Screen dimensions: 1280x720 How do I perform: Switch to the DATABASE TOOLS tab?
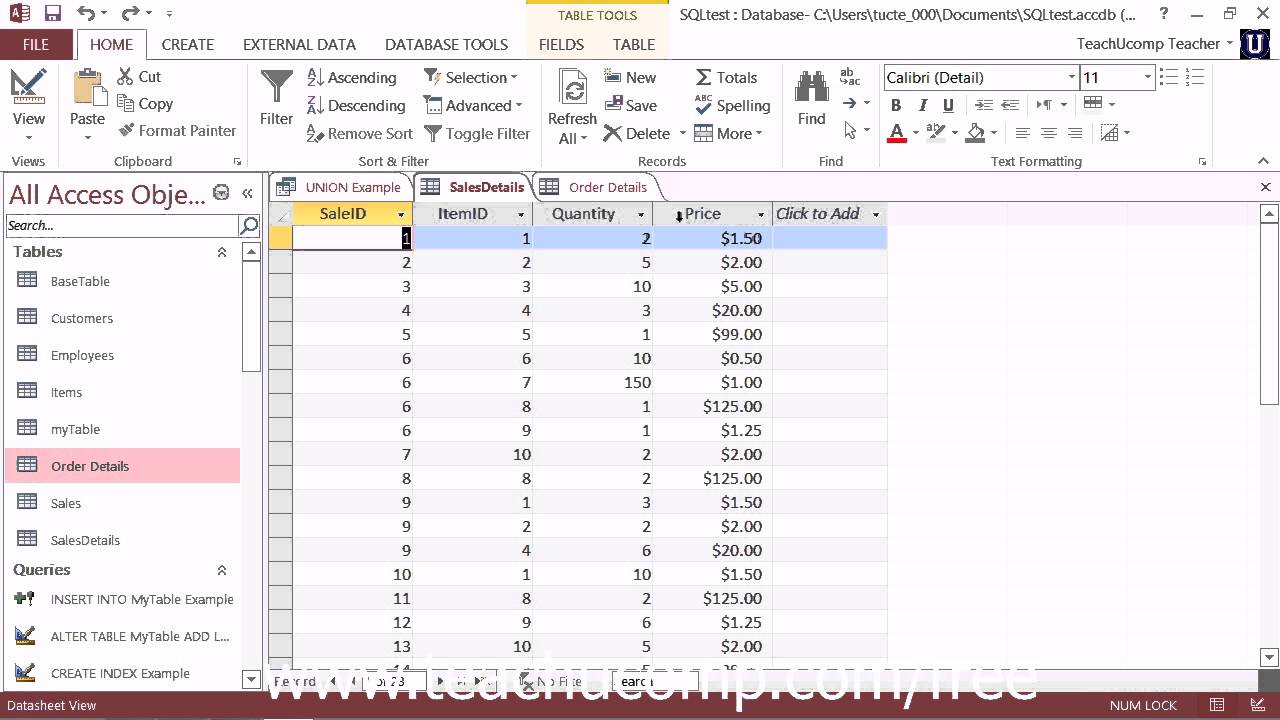[446, 44]
